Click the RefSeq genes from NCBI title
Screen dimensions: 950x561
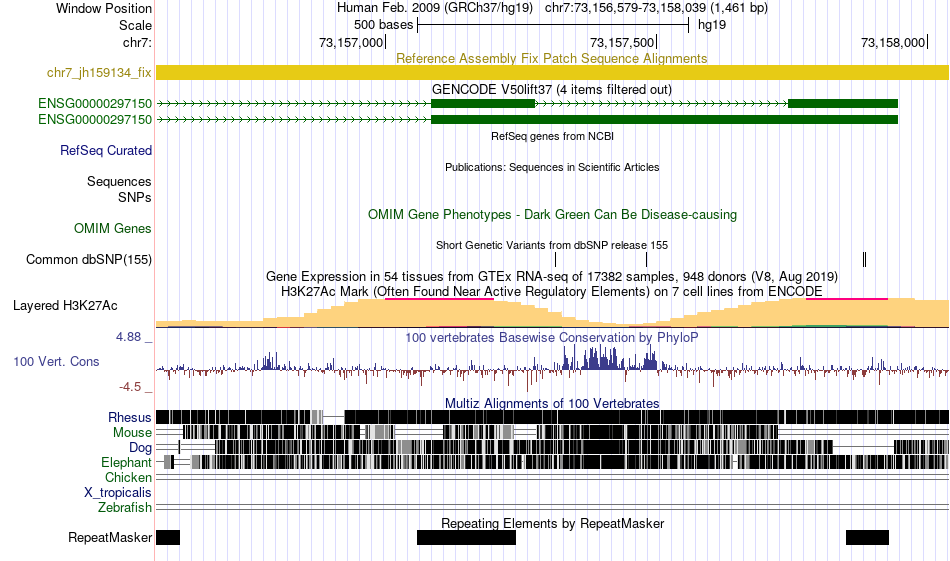tap(553, 136)
